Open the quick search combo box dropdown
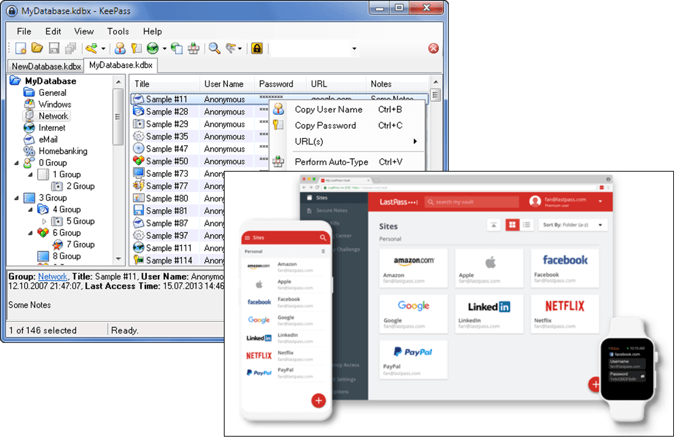This screenshot has height=442, width=680. 354,49
